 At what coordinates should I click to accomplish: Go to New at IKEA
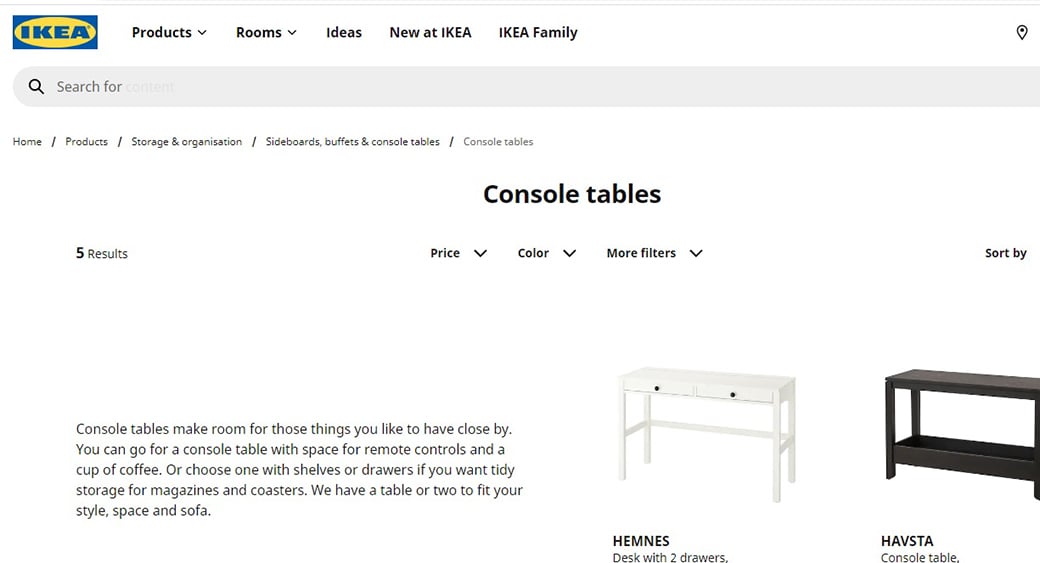point(430,32)
